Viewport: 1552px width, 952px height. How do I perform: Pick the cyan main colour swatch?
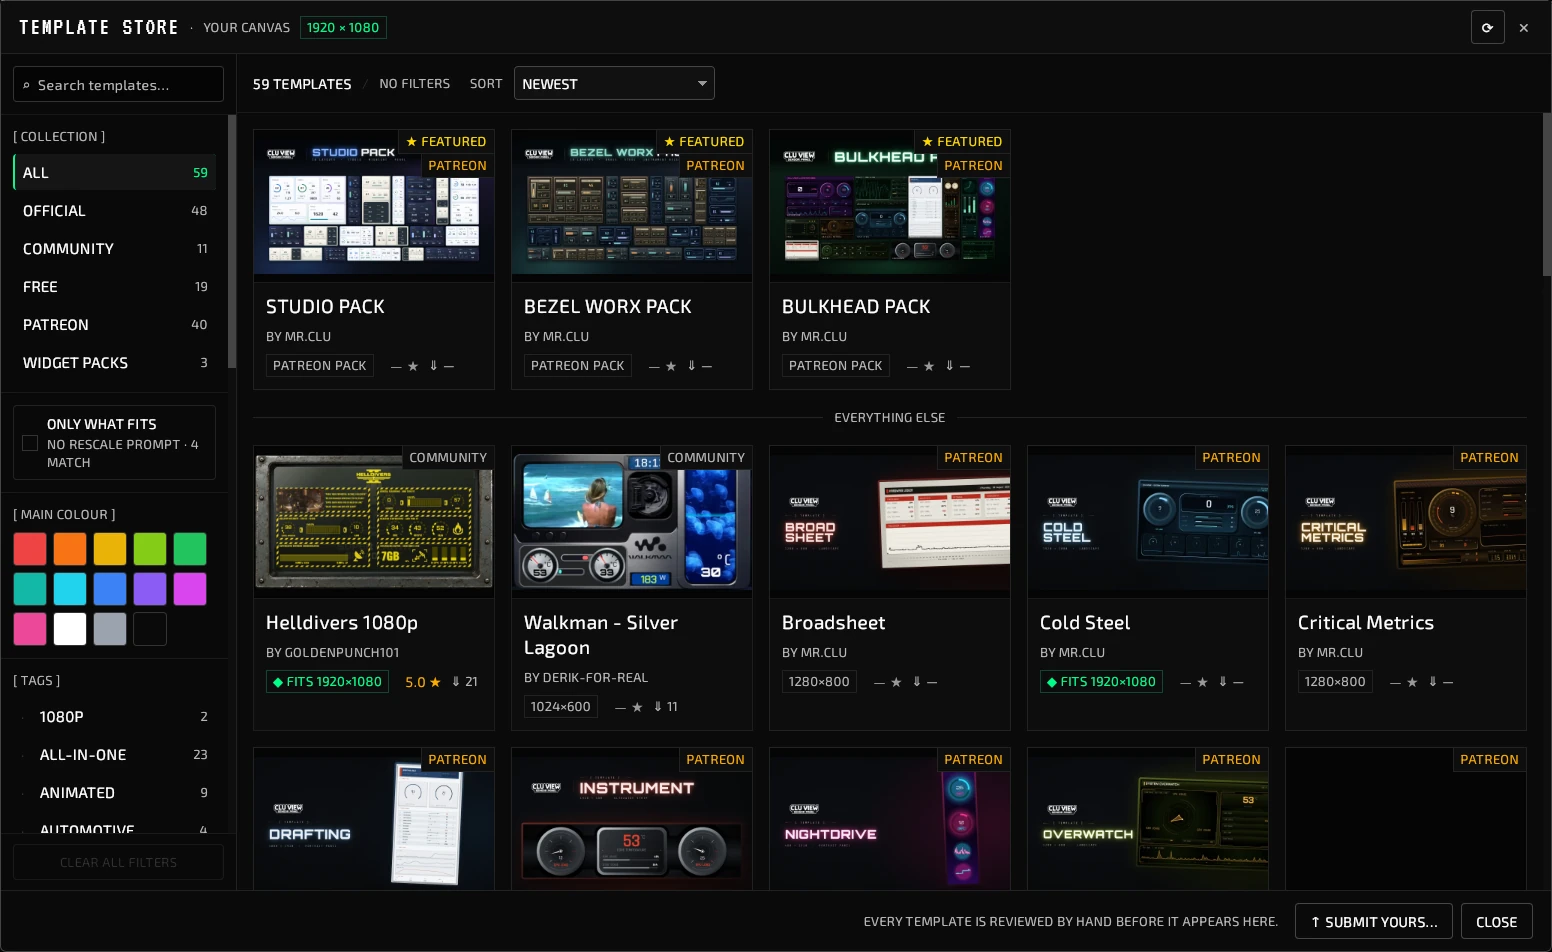[70, 589]
